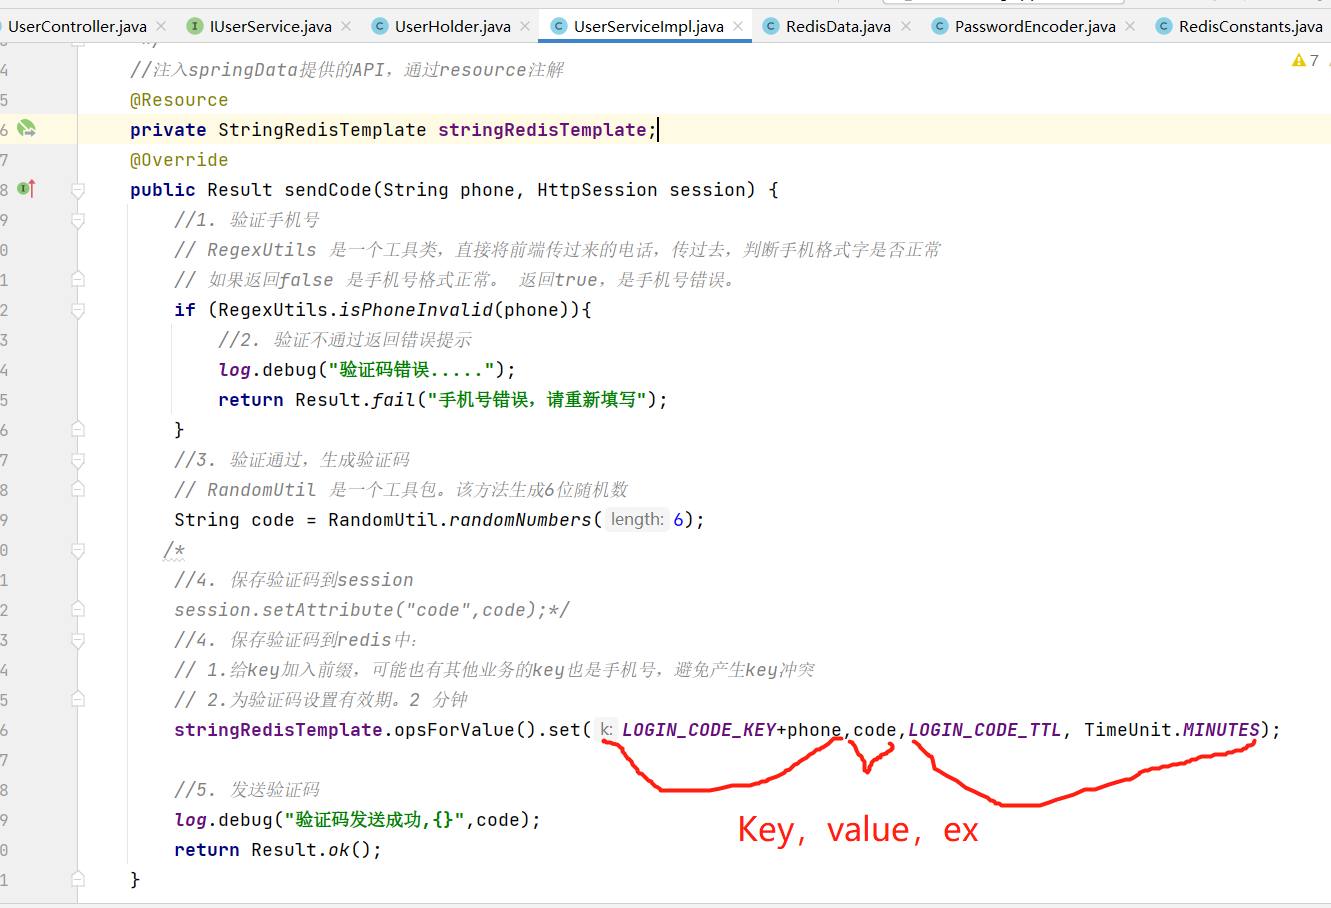Switch to the IUserService.java tab

point(269,26)
